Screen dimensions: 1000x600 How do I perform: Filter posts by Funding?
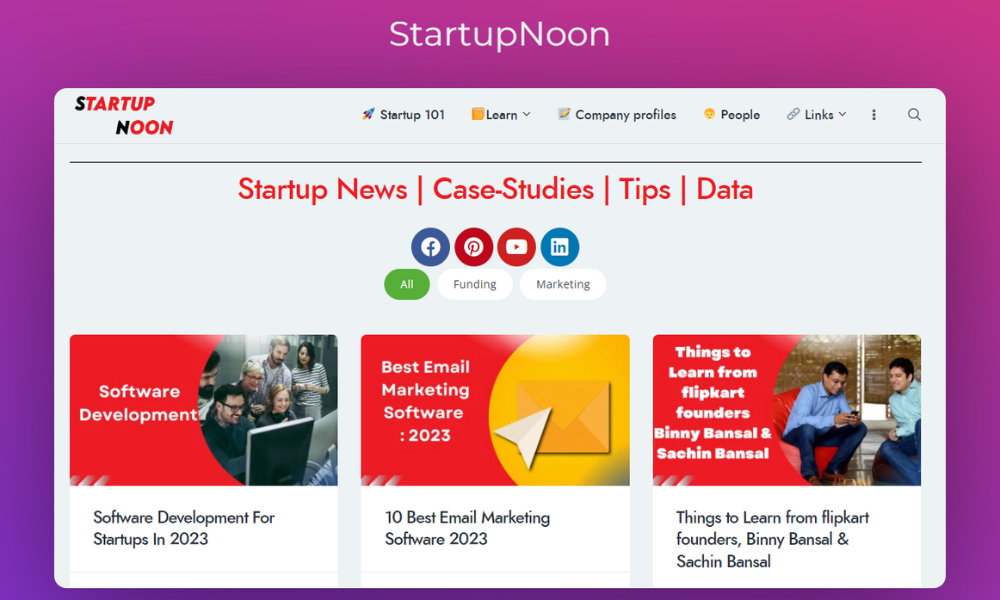coord(475,284)
